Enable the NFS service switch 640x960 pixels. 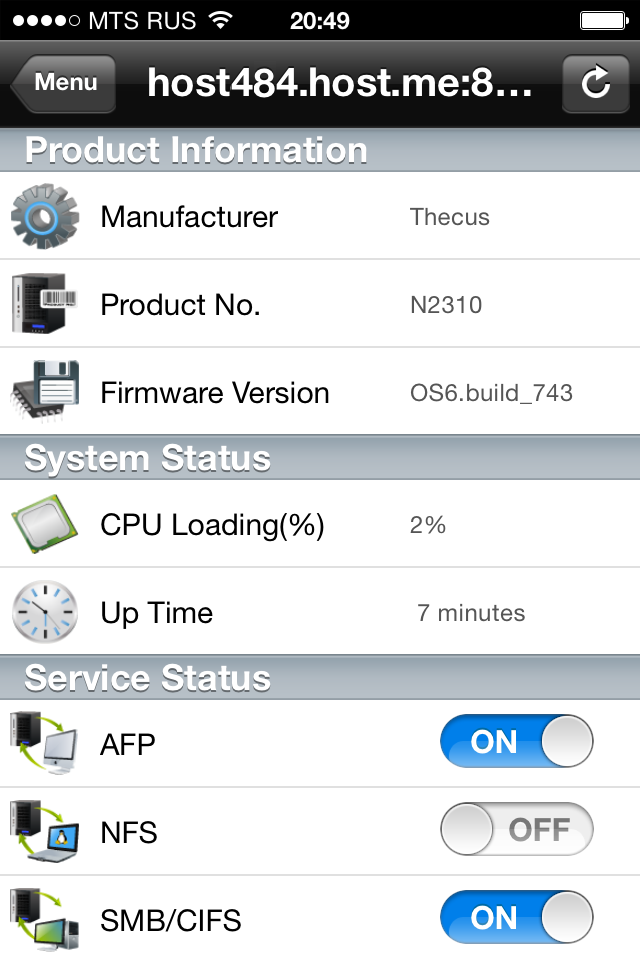[x=516, y=831]
